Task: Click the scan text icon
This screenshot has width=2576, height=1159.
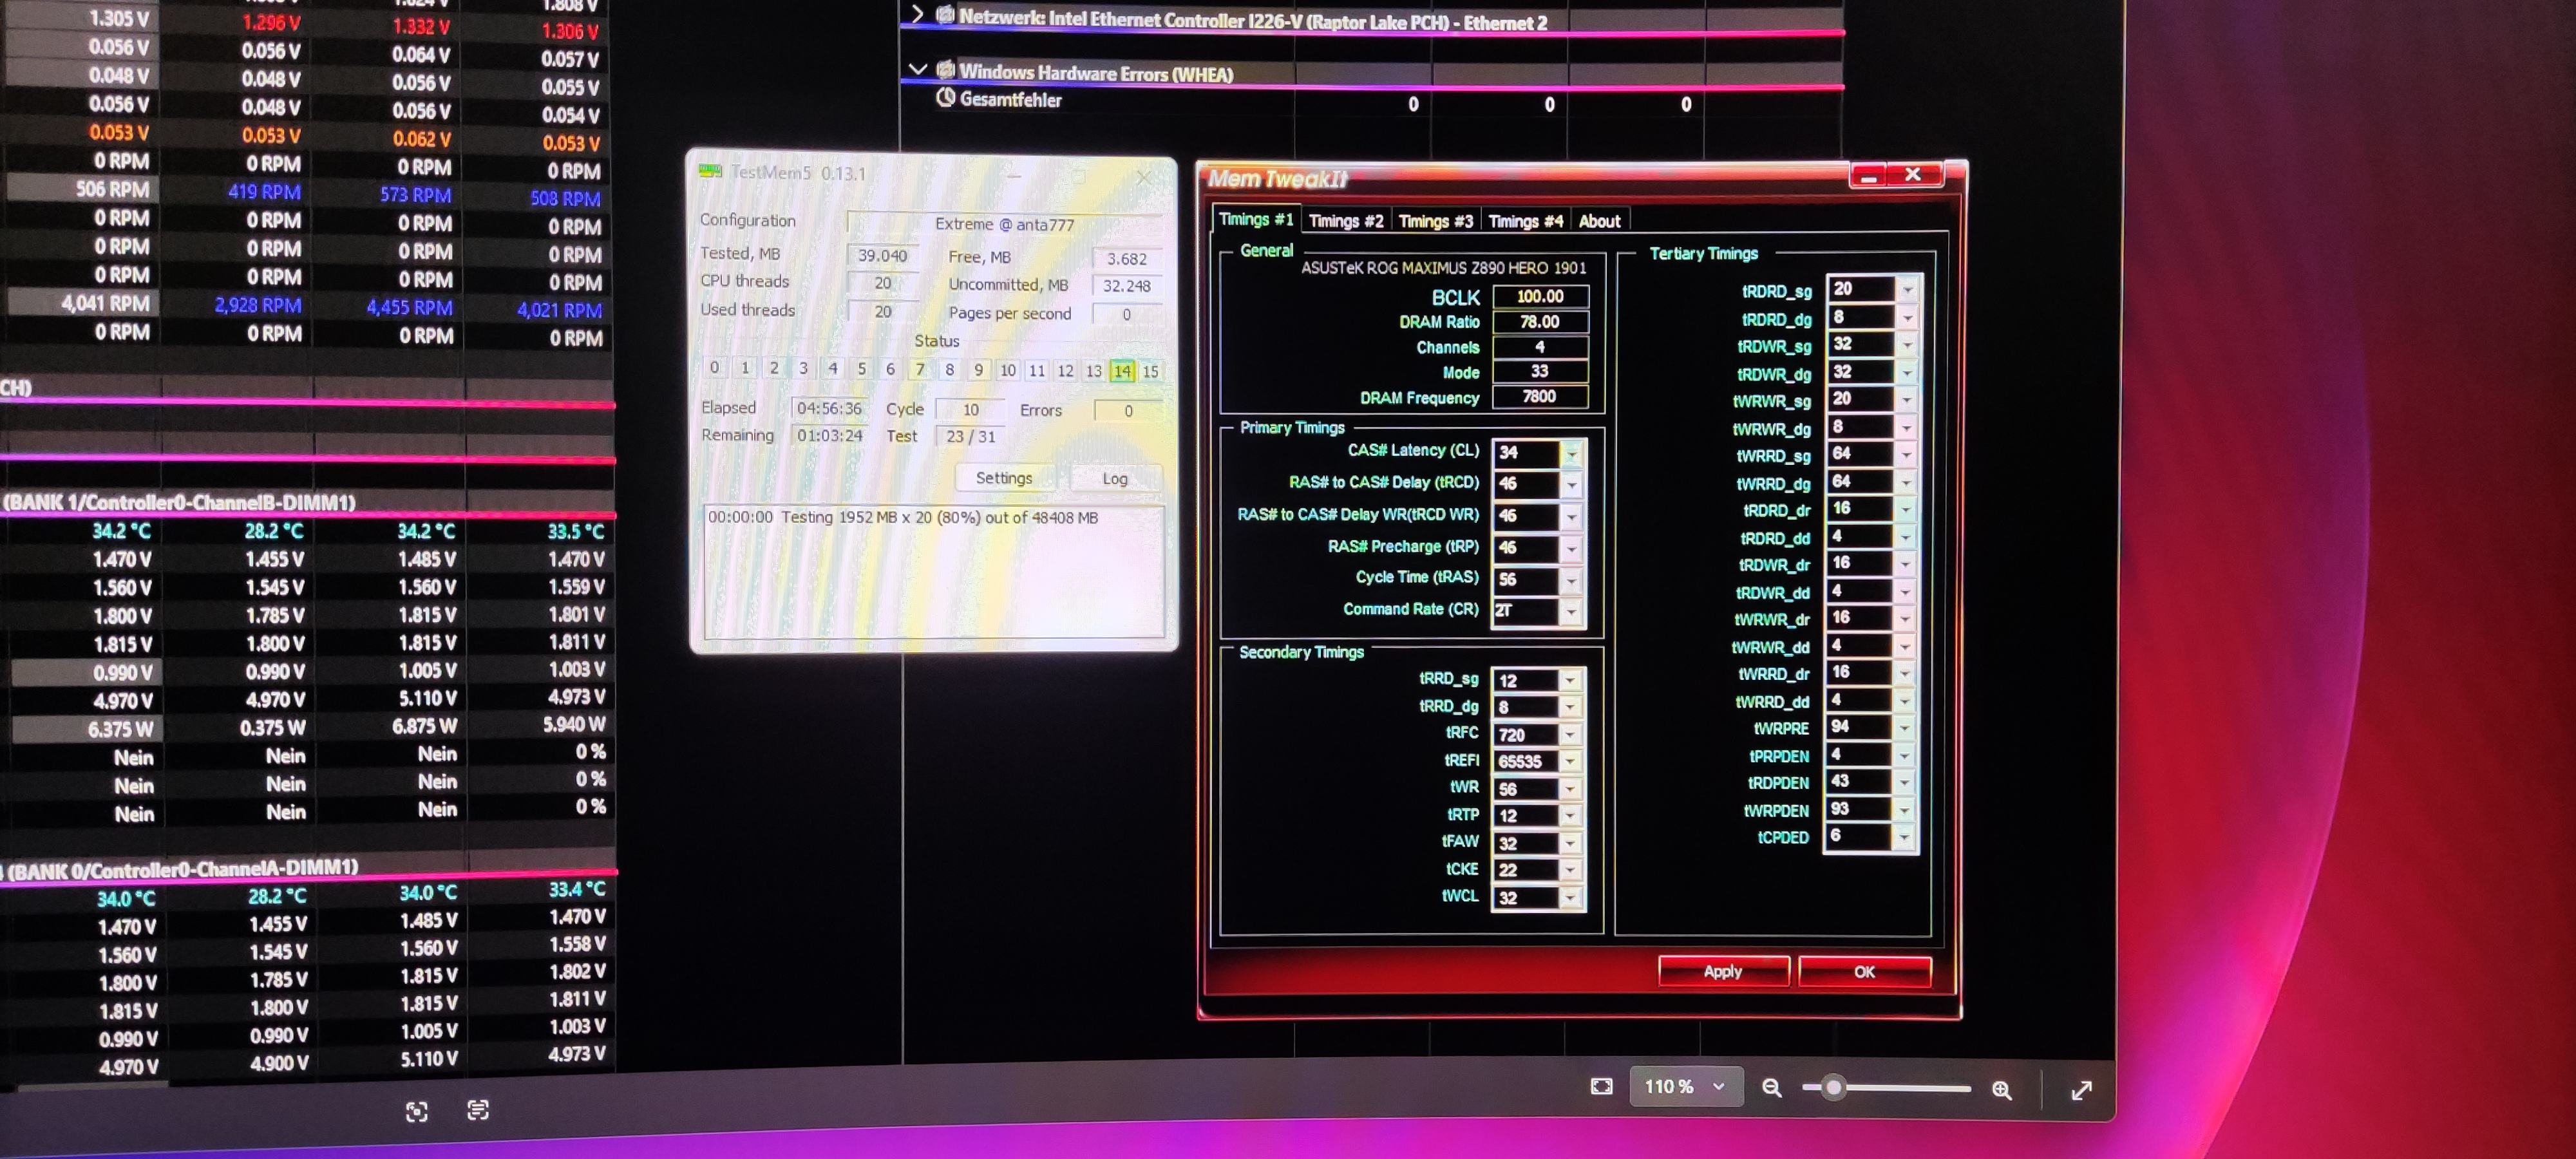Action: point(478,1110)
